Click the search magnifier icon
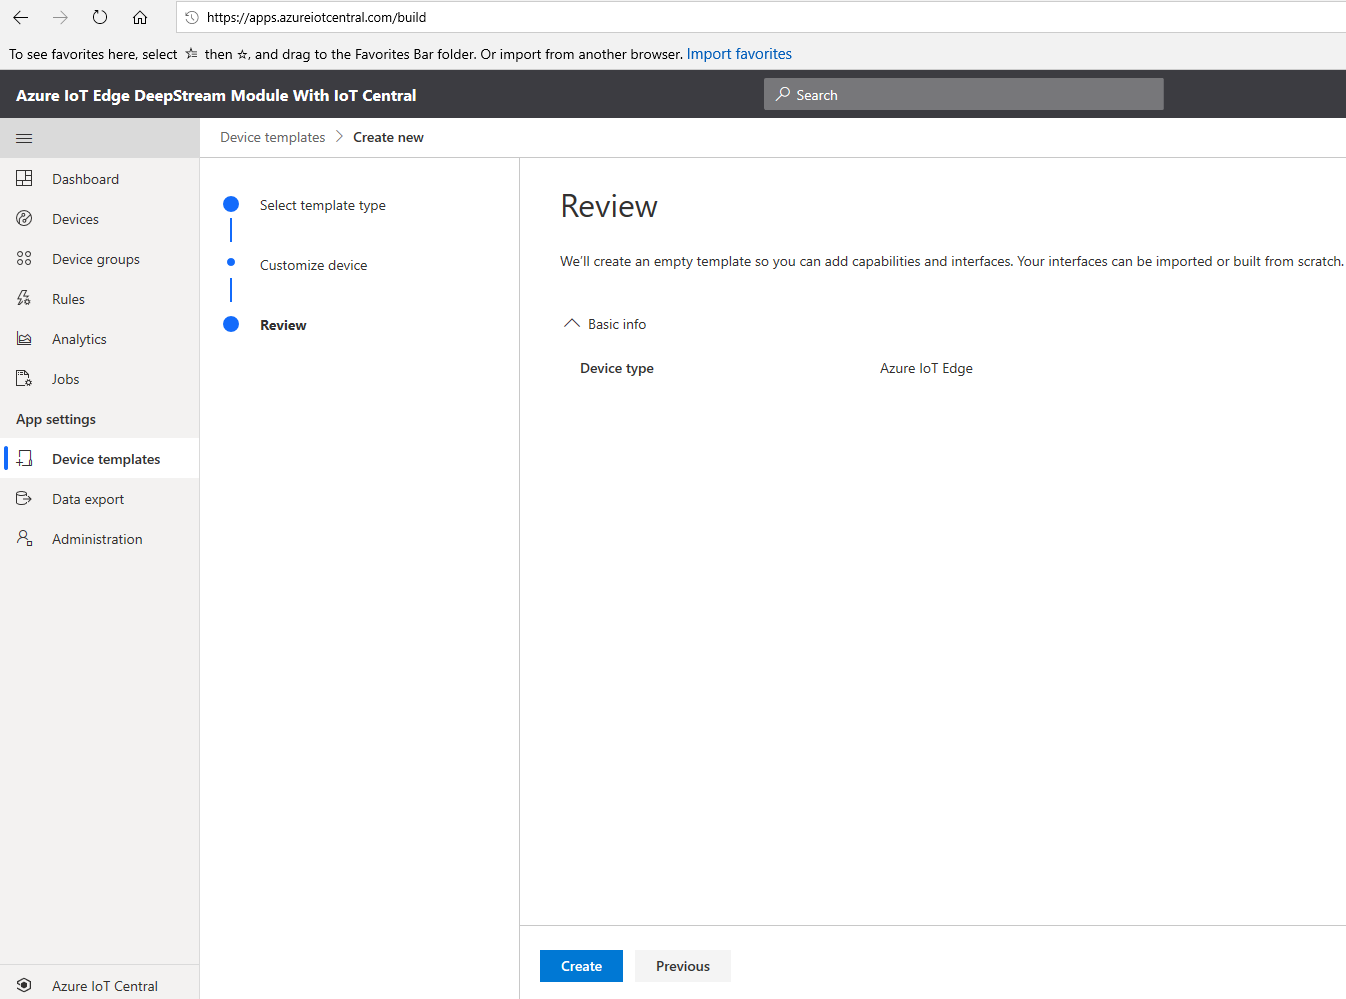 [783, 94]
